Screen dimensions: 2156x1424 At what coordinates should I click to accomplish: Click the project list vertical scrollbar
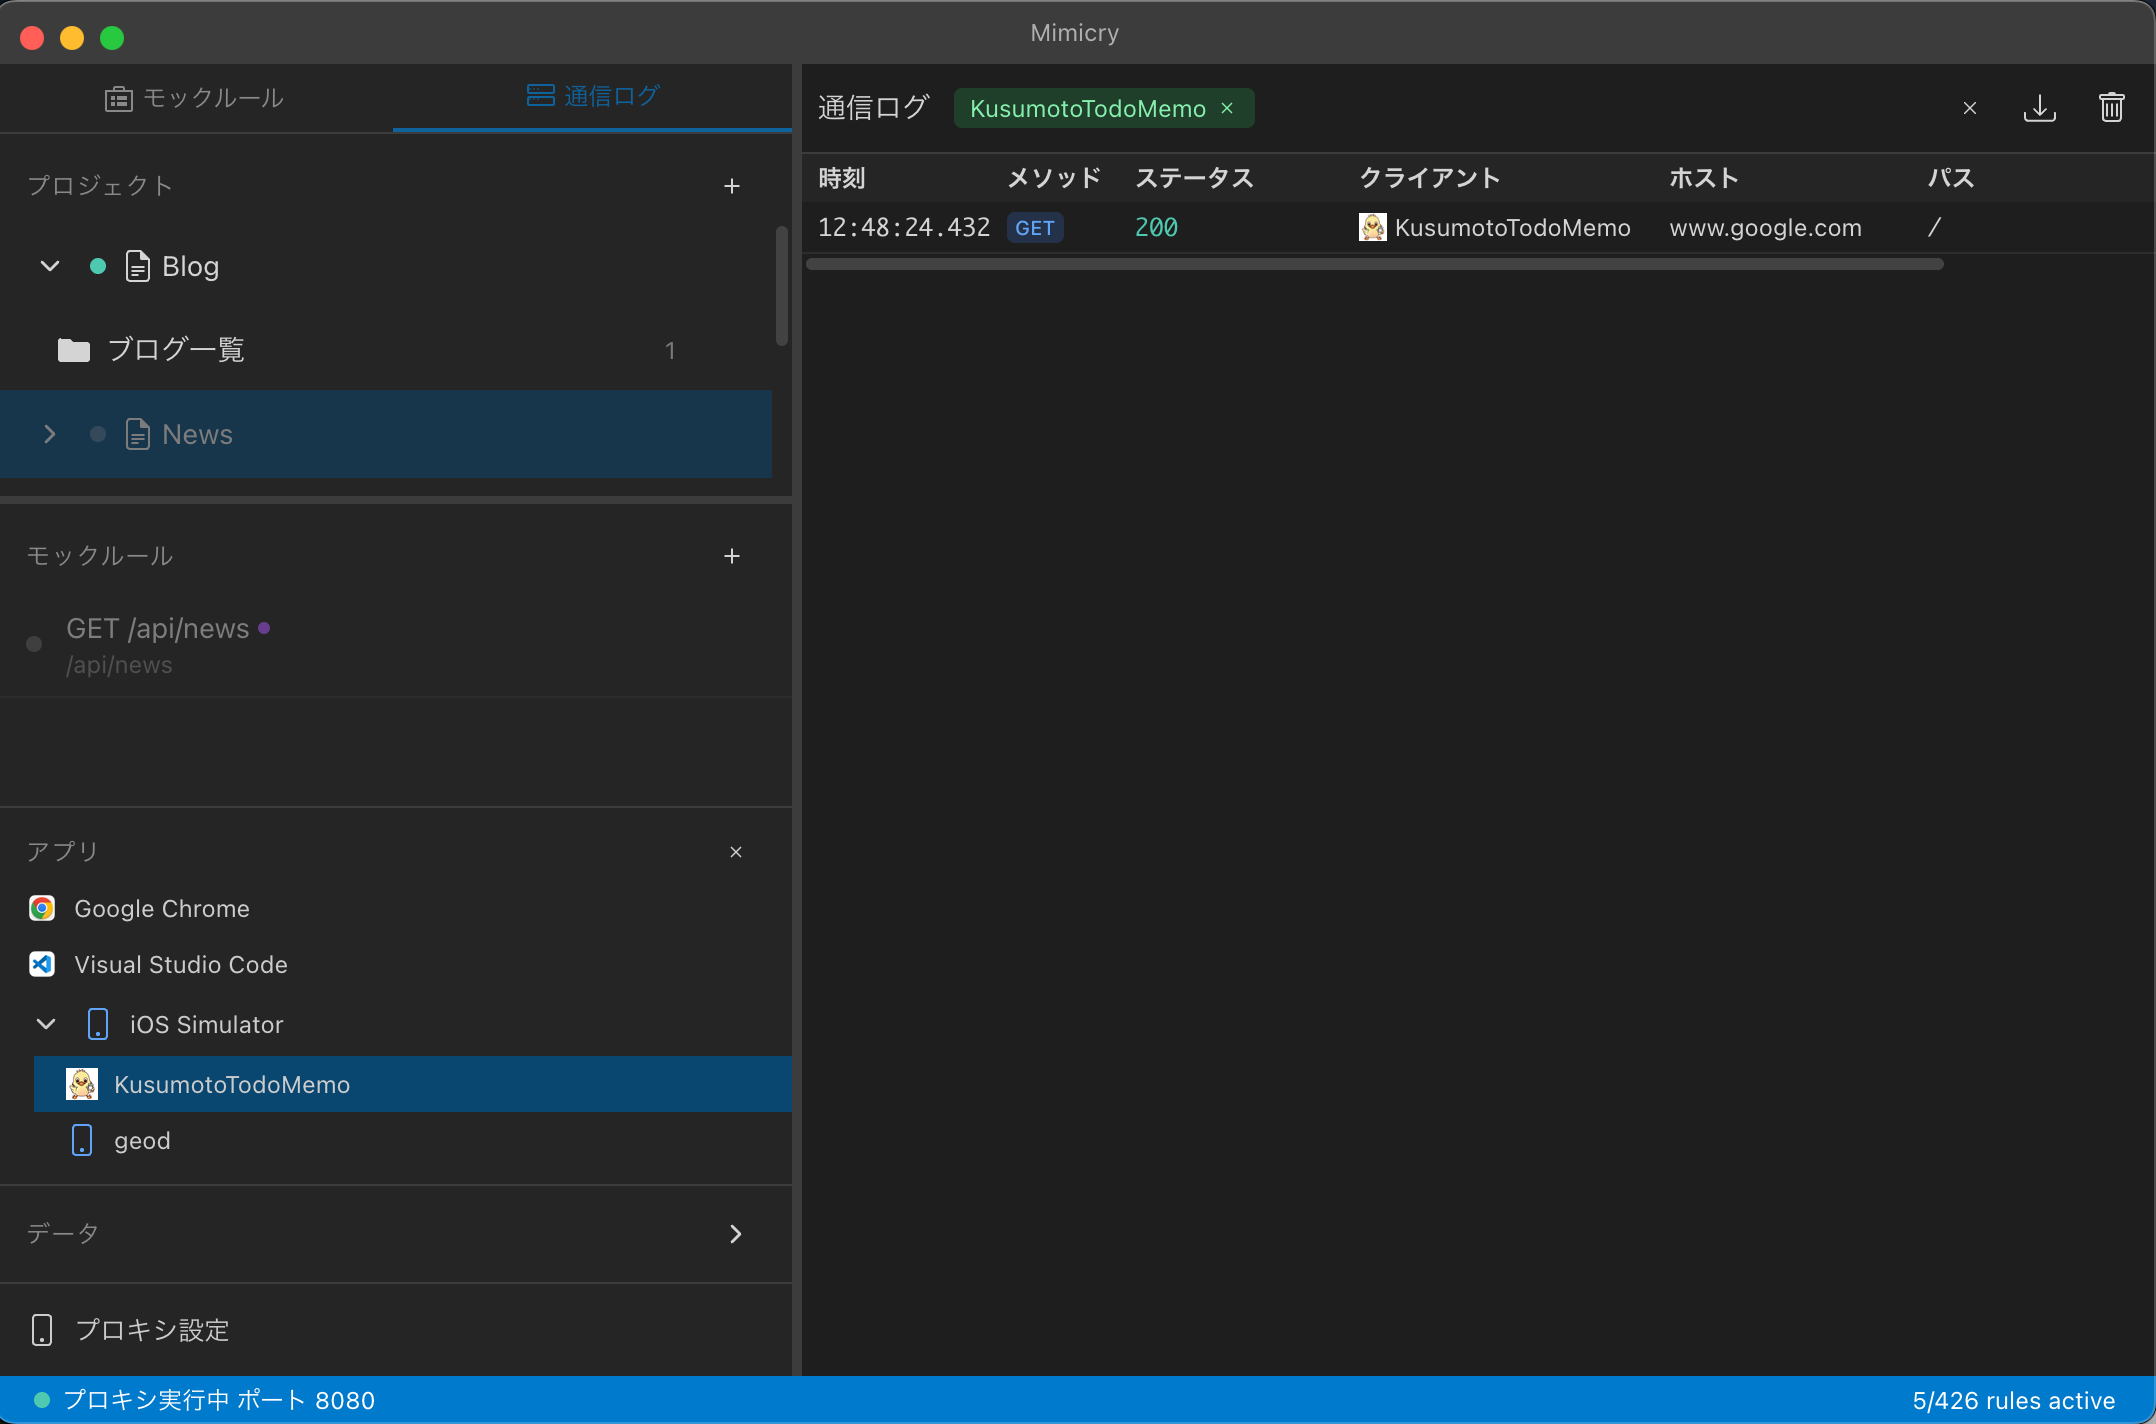(782, 286)
